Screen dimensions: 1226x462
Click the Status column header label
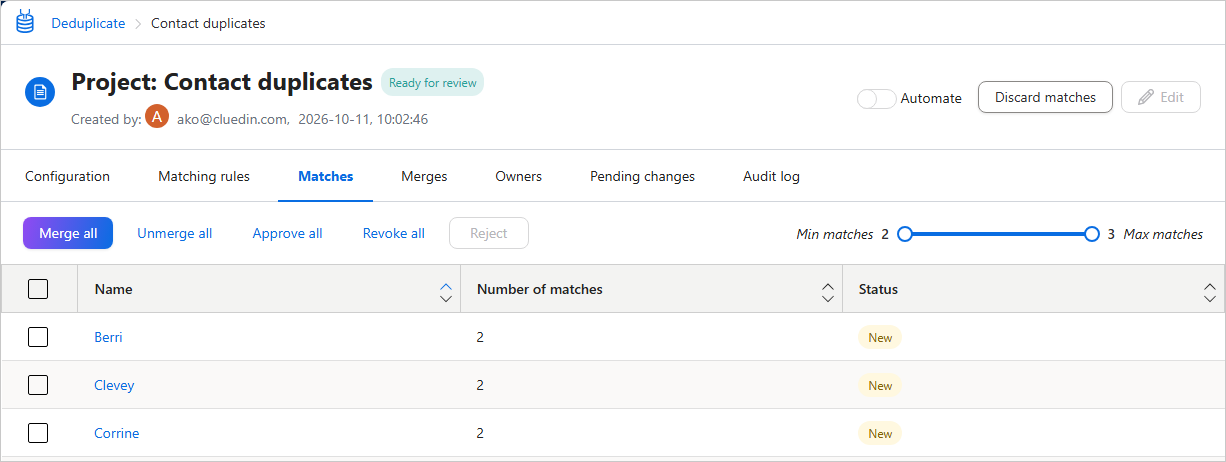(879, 289)
